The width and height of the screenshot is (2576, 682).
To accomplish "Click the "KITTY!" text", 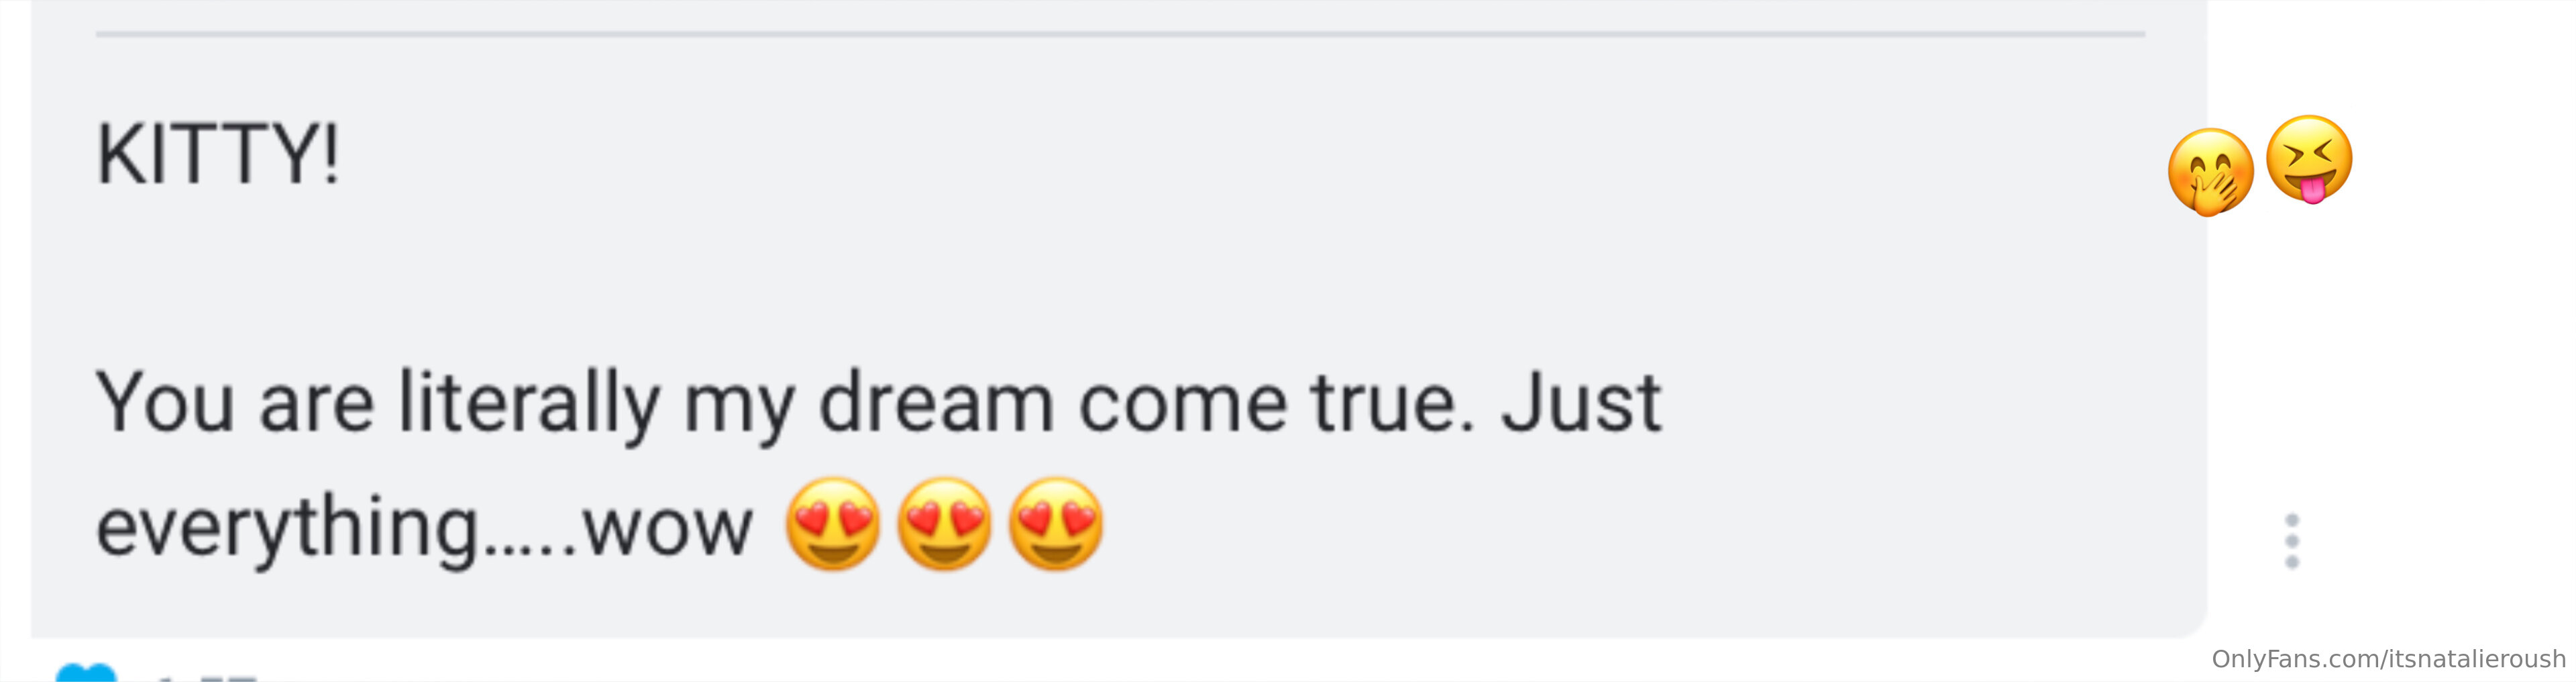I will pyautogui.click(x=218, y=155).
